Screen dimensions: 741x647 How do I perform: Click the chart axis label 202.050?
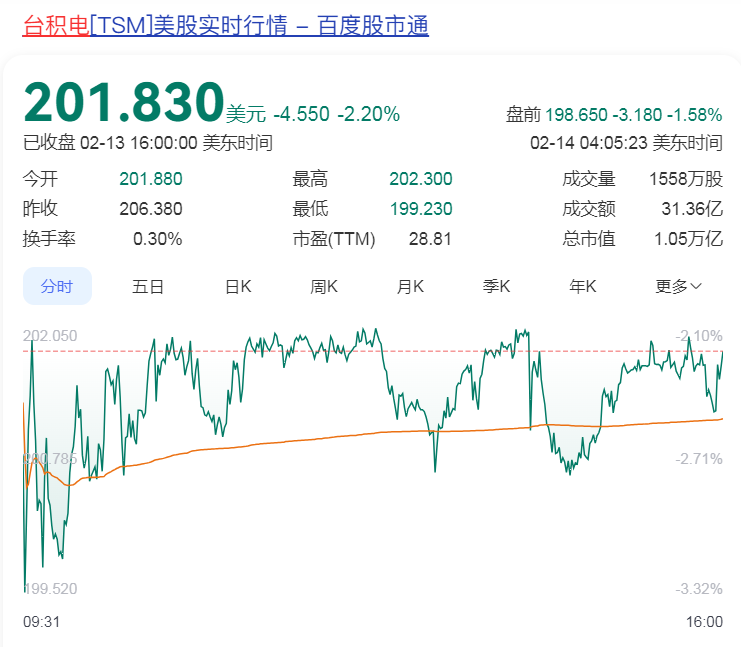(x=50, y=336)
